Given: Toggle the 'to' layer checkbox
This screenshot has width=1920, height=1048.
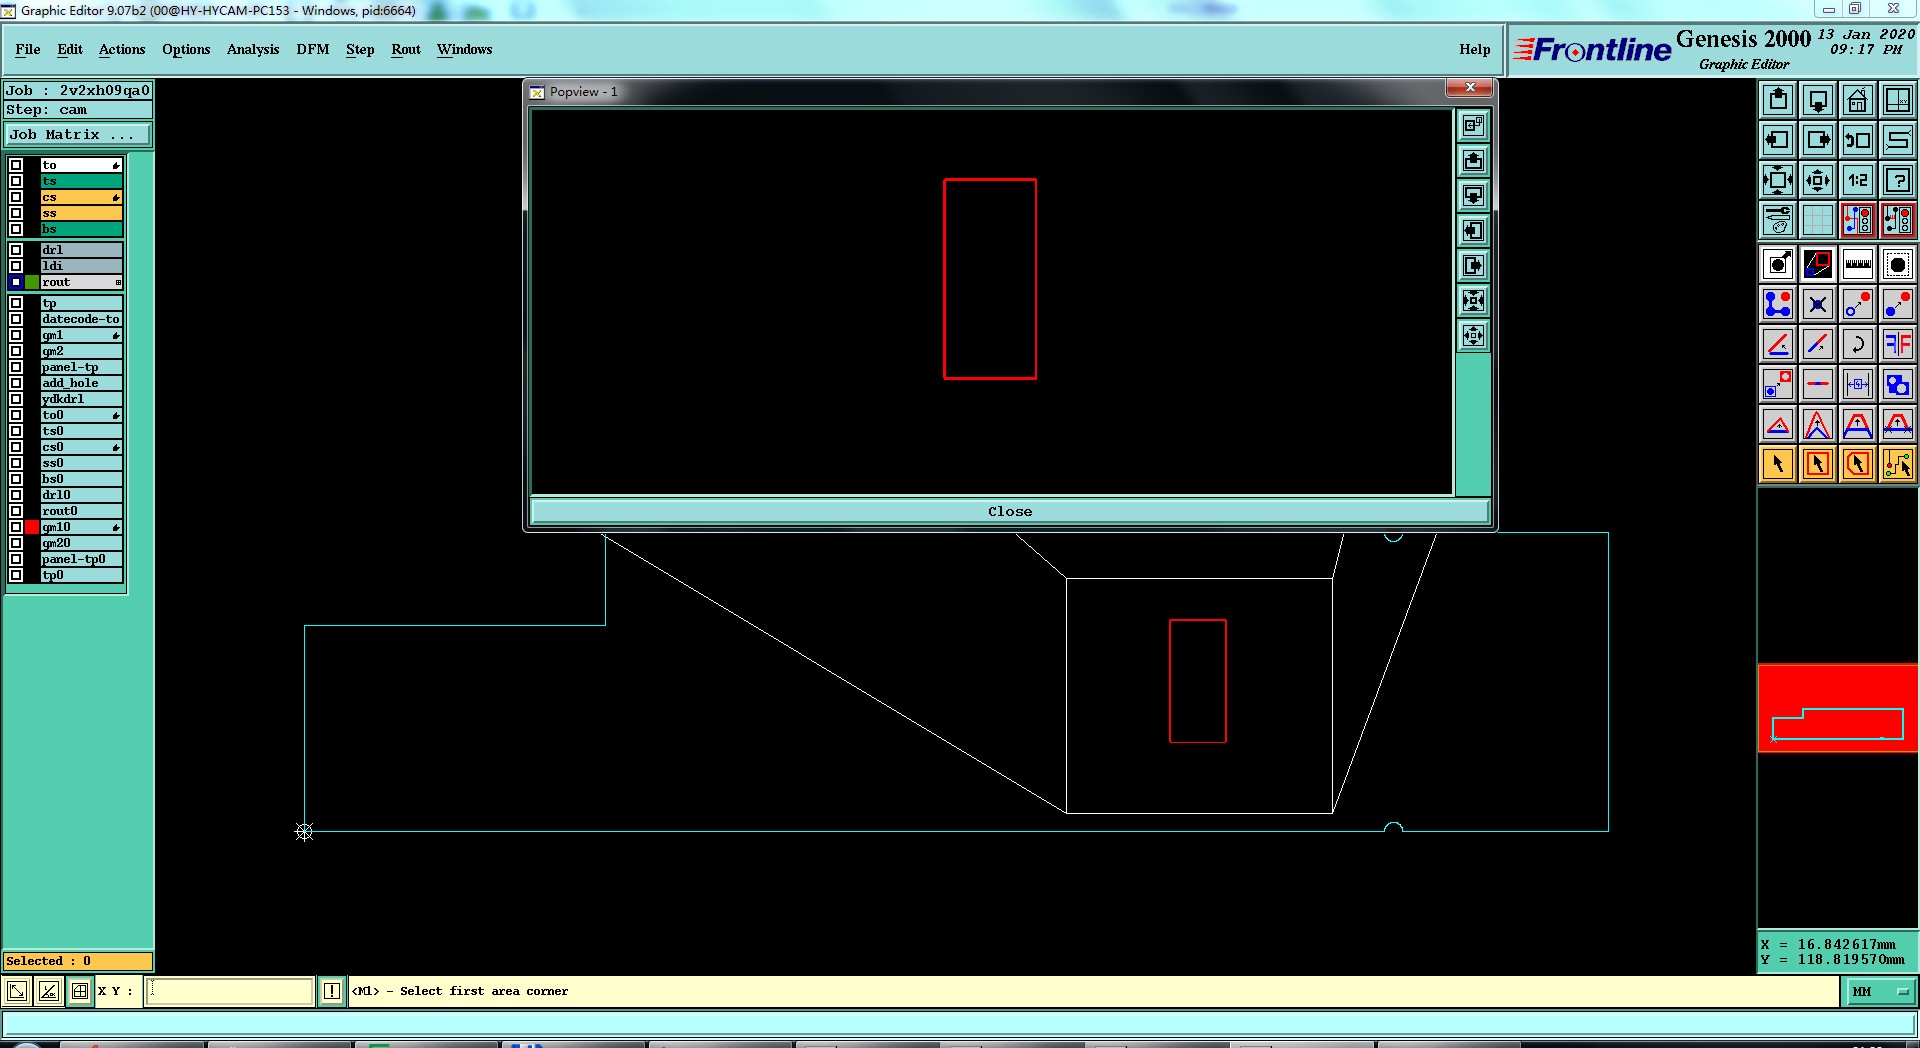Looking at the screenshot, I should (x=16, y=165).
